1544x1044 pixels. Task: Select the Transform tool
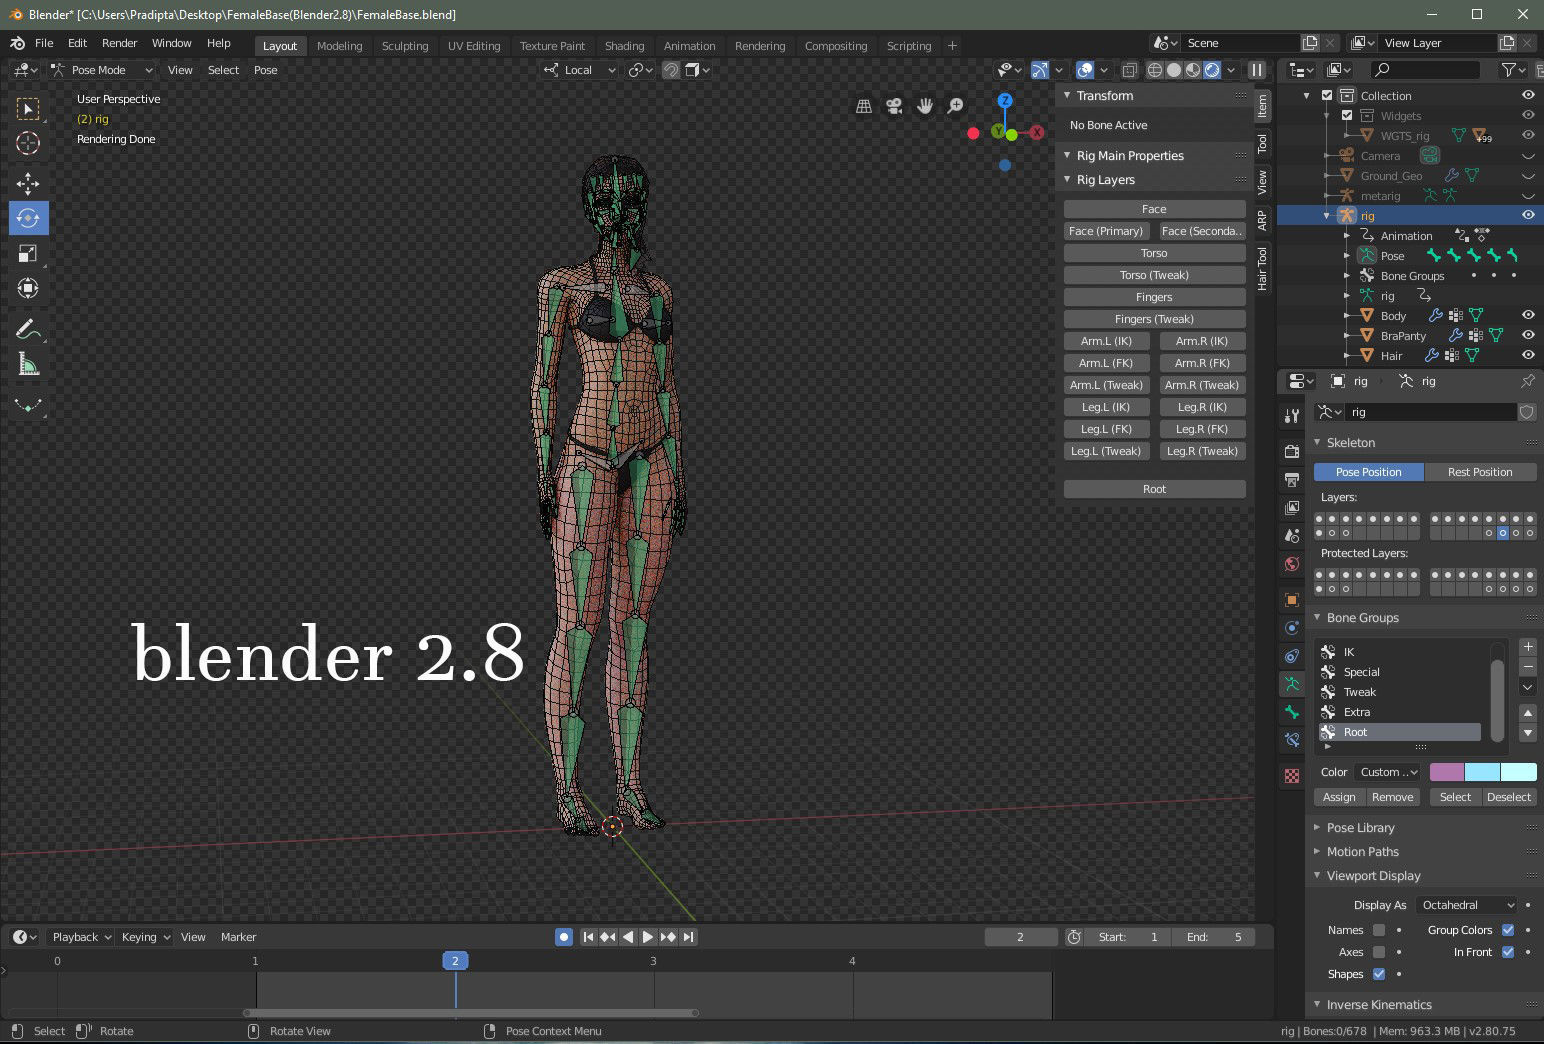click(x=28, y=288)
